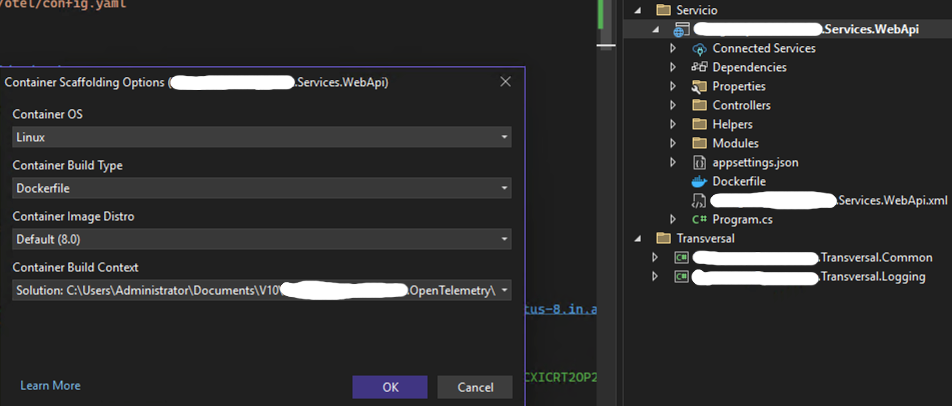Open the Container Build Context dropdown
The width and height of the screenshot is (952, 406).
point(262,291)
